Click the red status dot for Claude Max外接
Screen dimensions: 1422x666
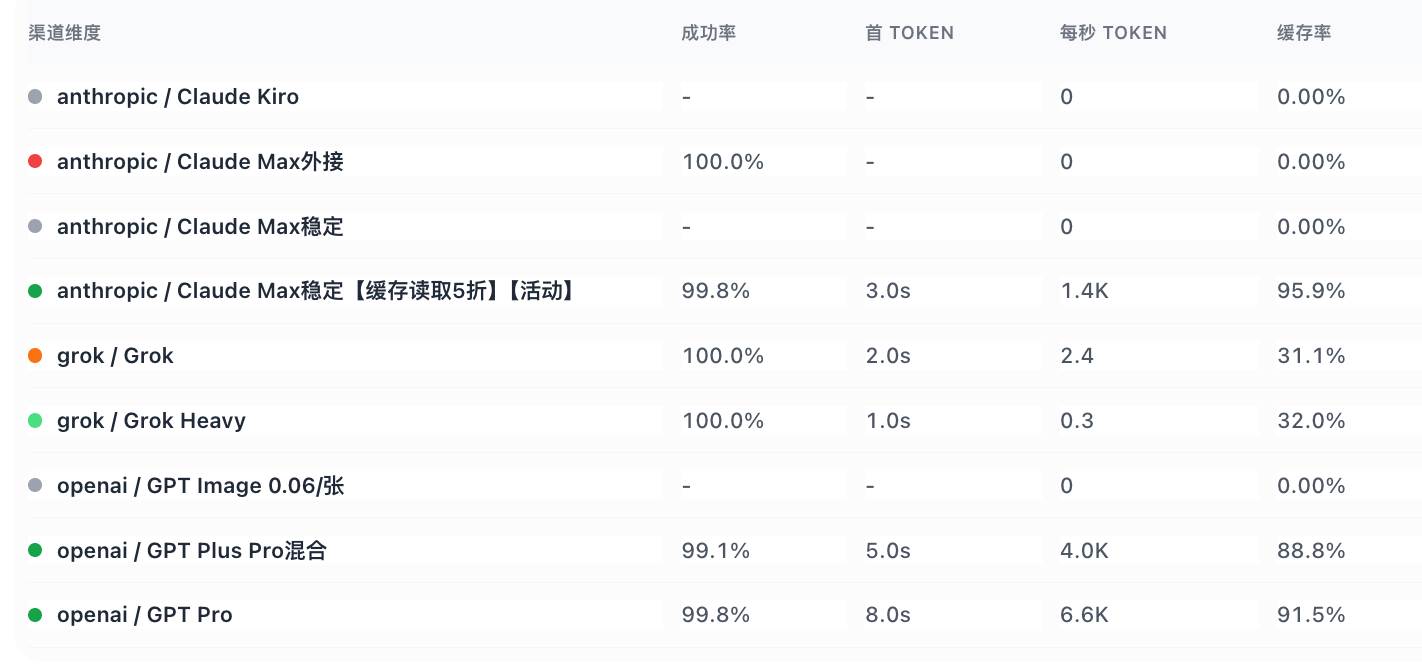(x=35, y=162)
